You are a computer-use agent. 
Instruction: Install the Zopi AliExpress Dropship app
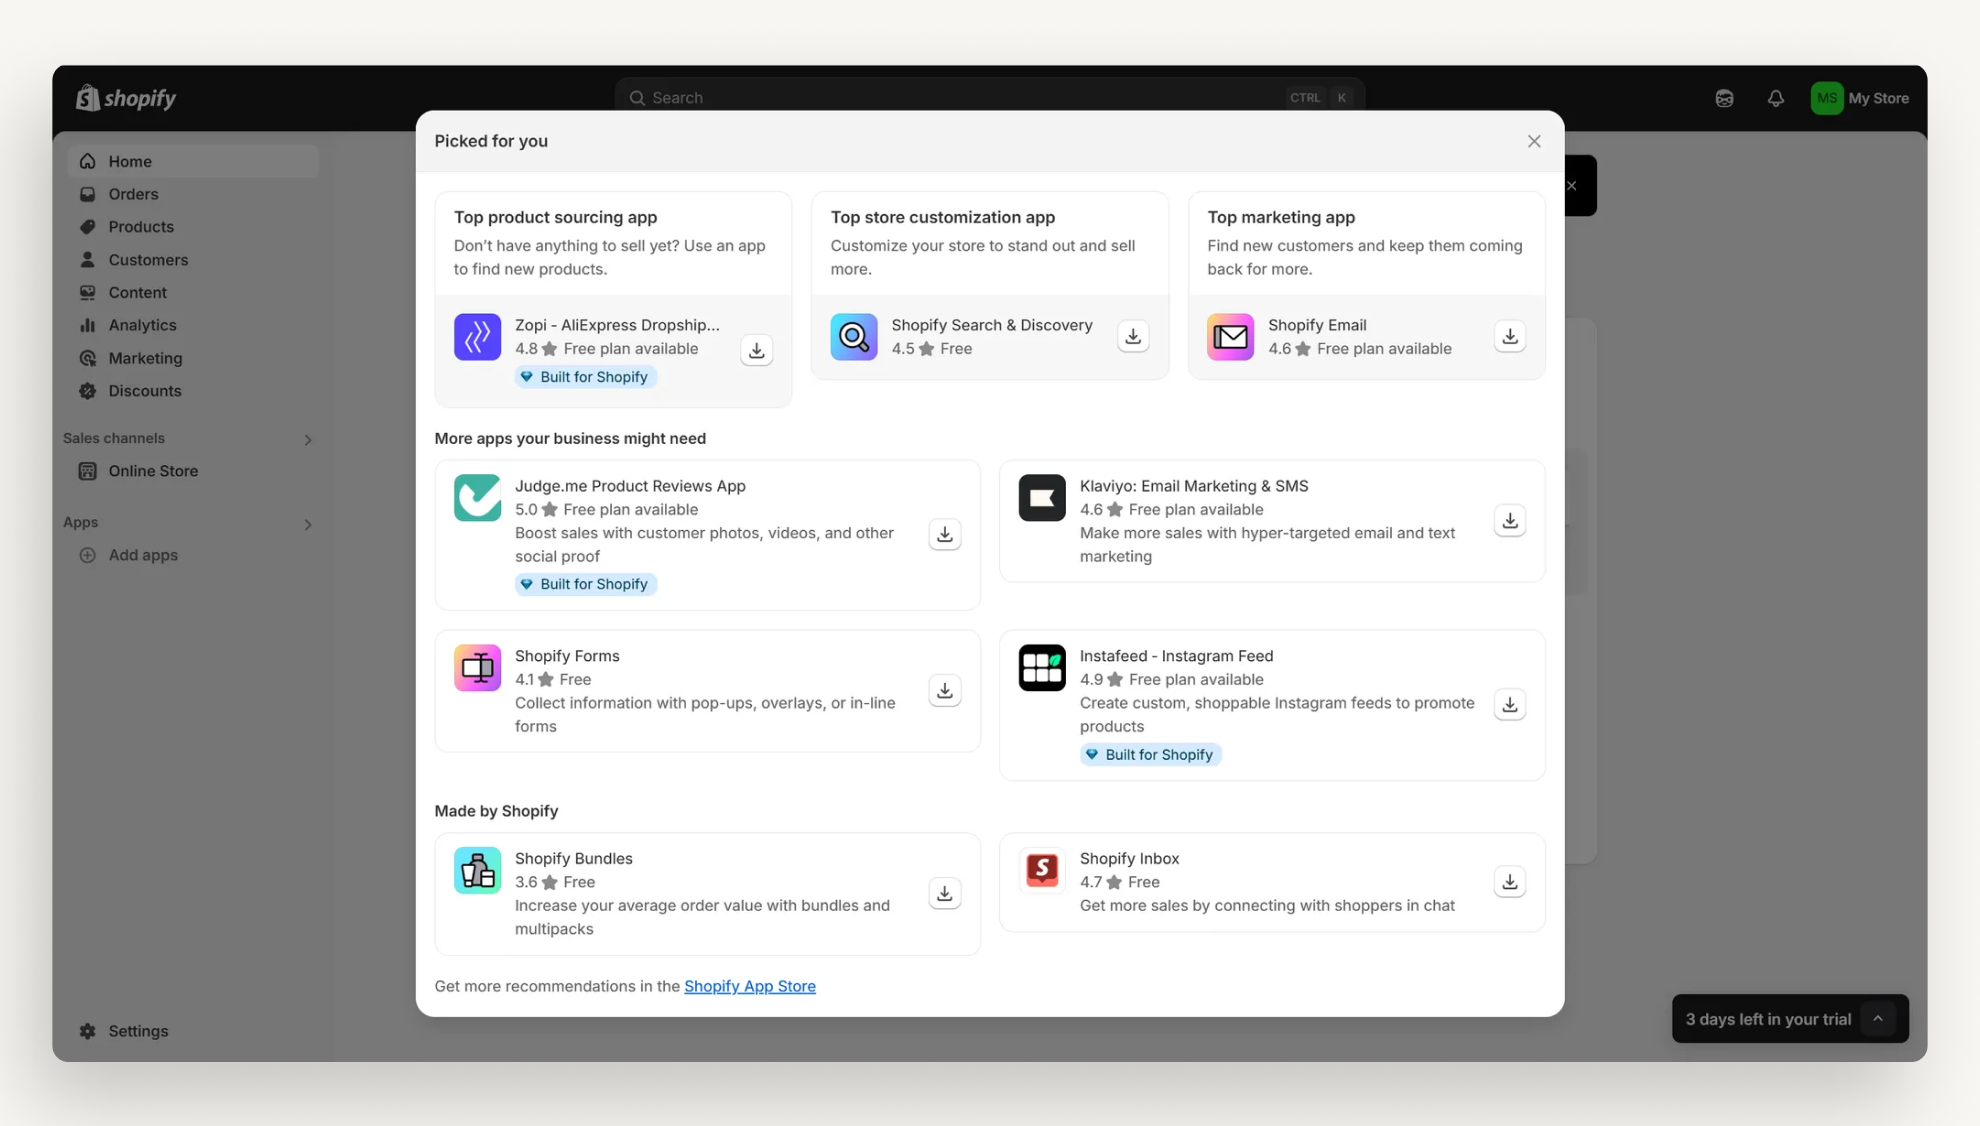coord(756,350)
